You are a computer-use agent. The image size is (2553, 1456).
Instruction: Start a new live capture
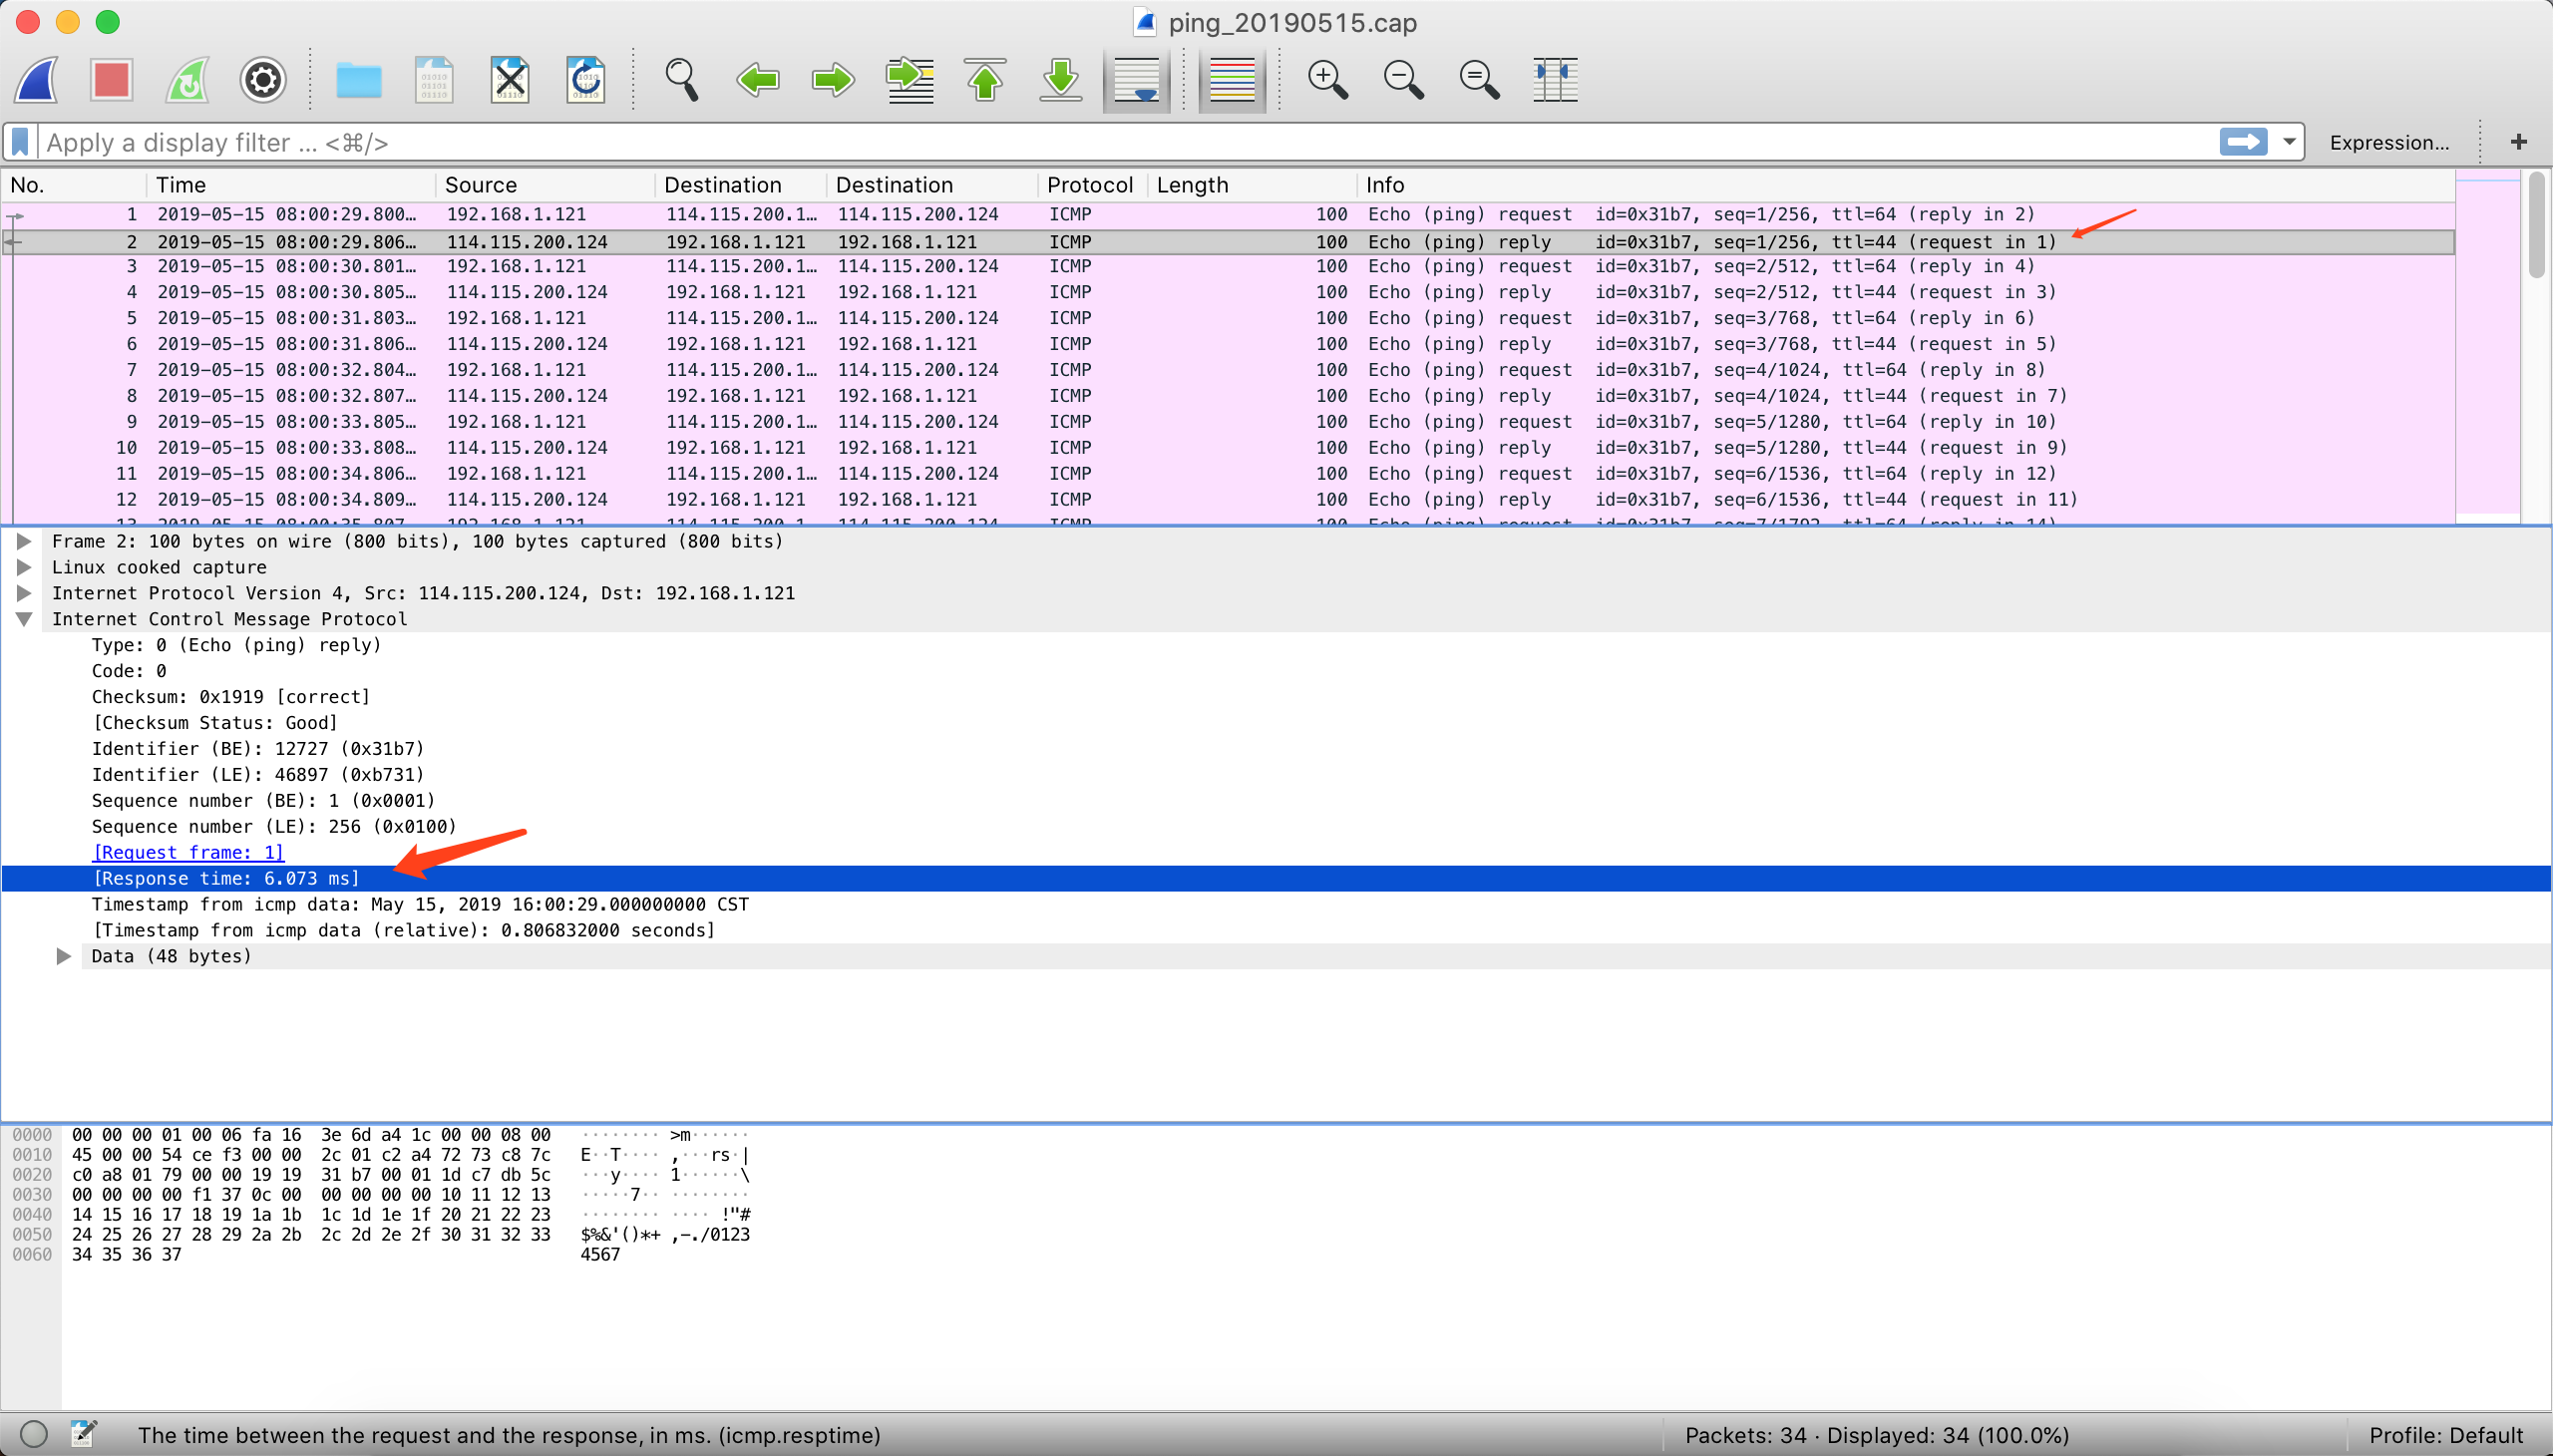(x=35, y=80)
